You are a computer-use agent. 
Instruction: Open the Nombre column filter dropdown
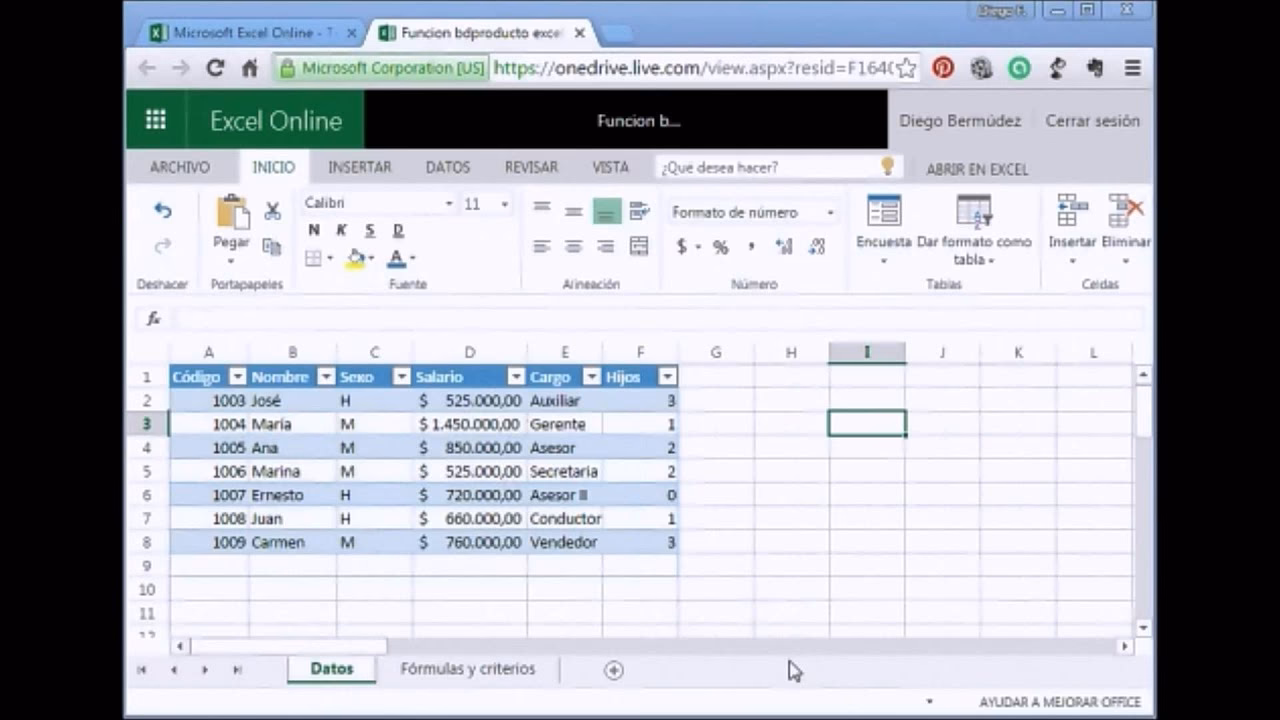click(326, 377)
